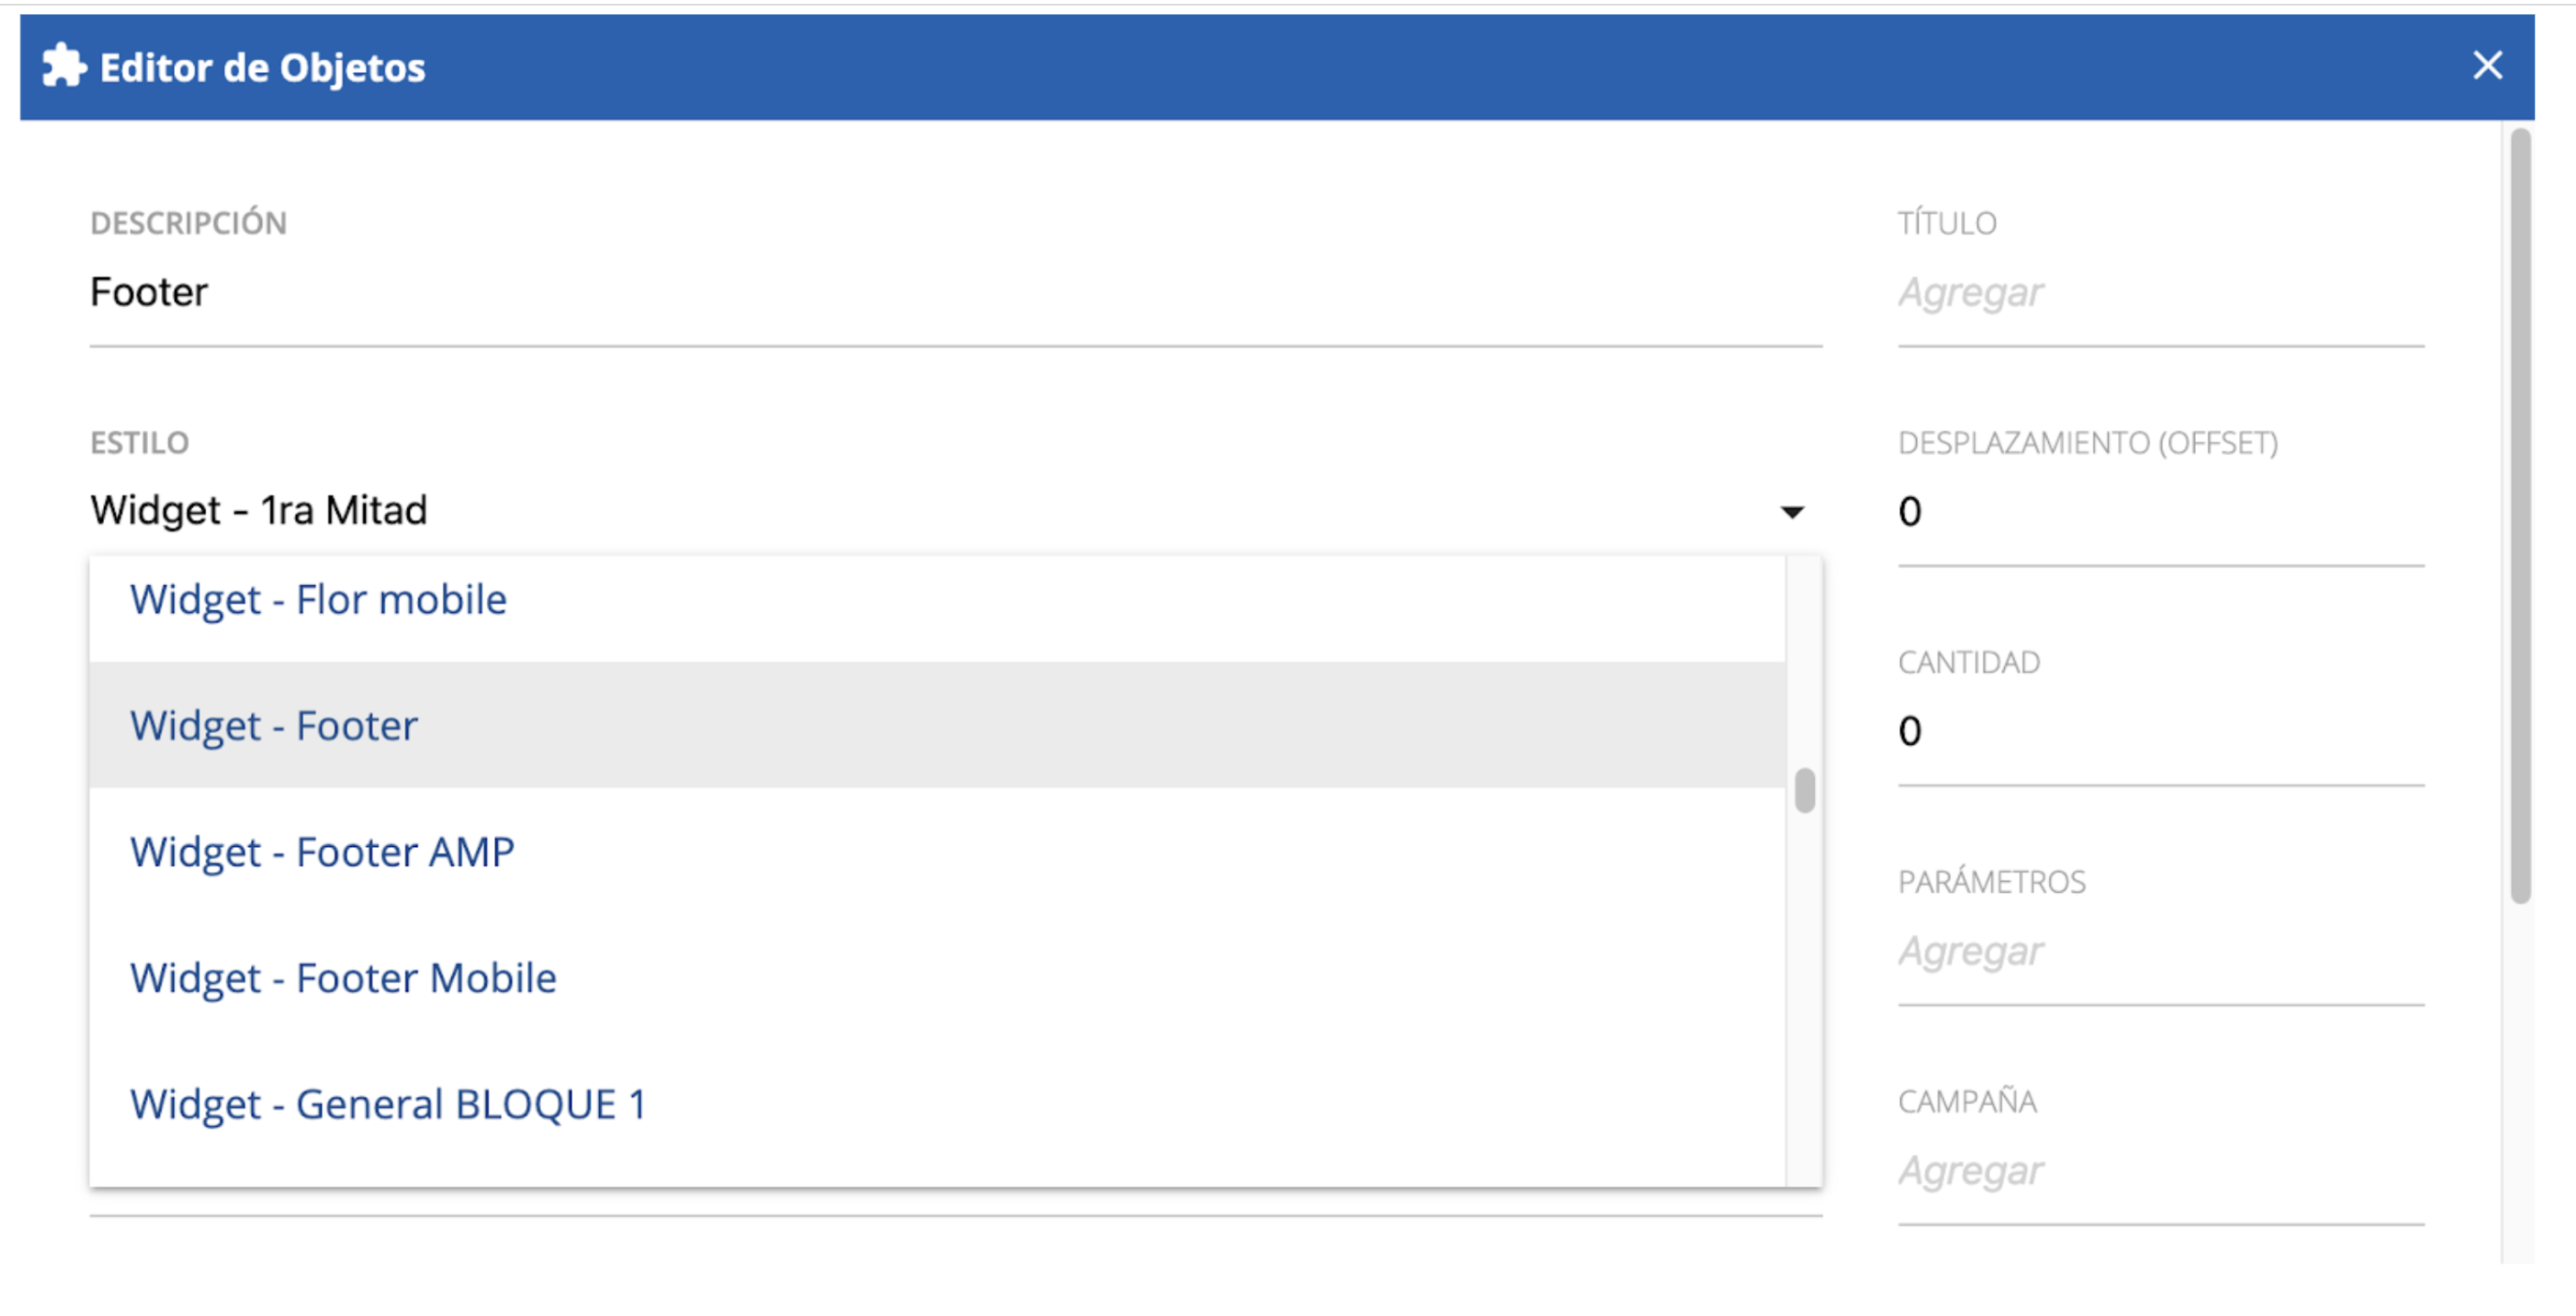This screenshot has height=1316, width=2576.
Task: Click the Descripción field containing Footer
Action: click(955, 293)
